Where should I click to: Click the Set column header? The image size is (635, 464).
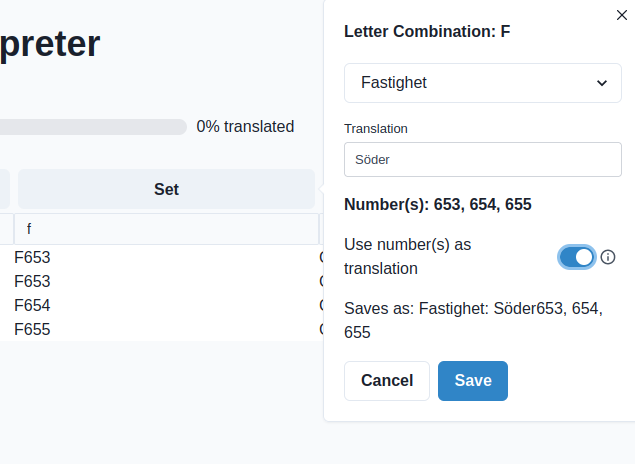pyautogui.click(x=166, y=189)
